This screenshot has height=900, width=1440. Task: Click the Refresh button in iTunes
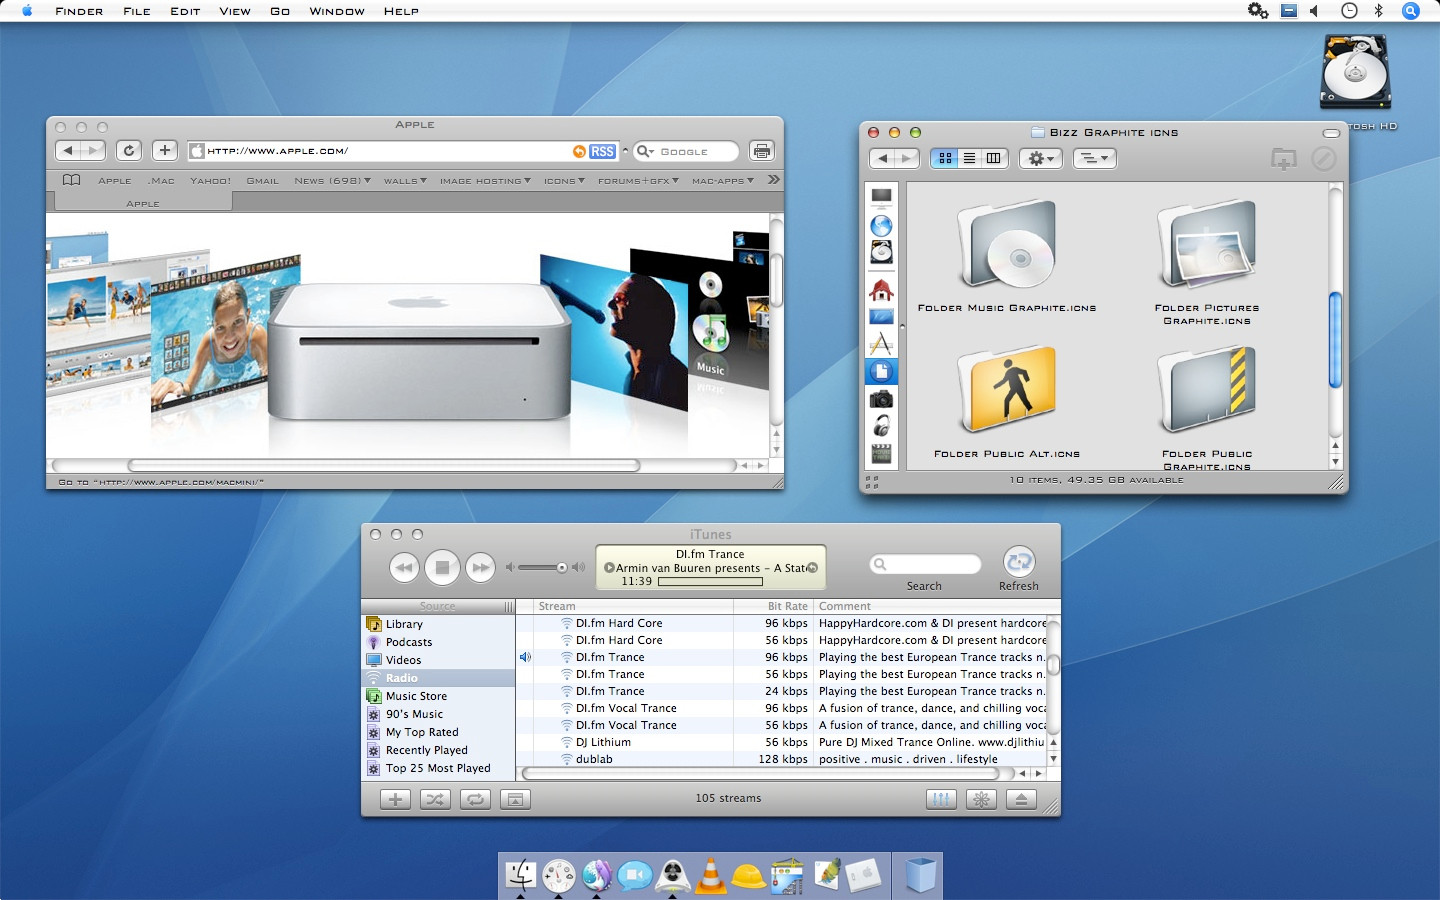(1018, 562)
